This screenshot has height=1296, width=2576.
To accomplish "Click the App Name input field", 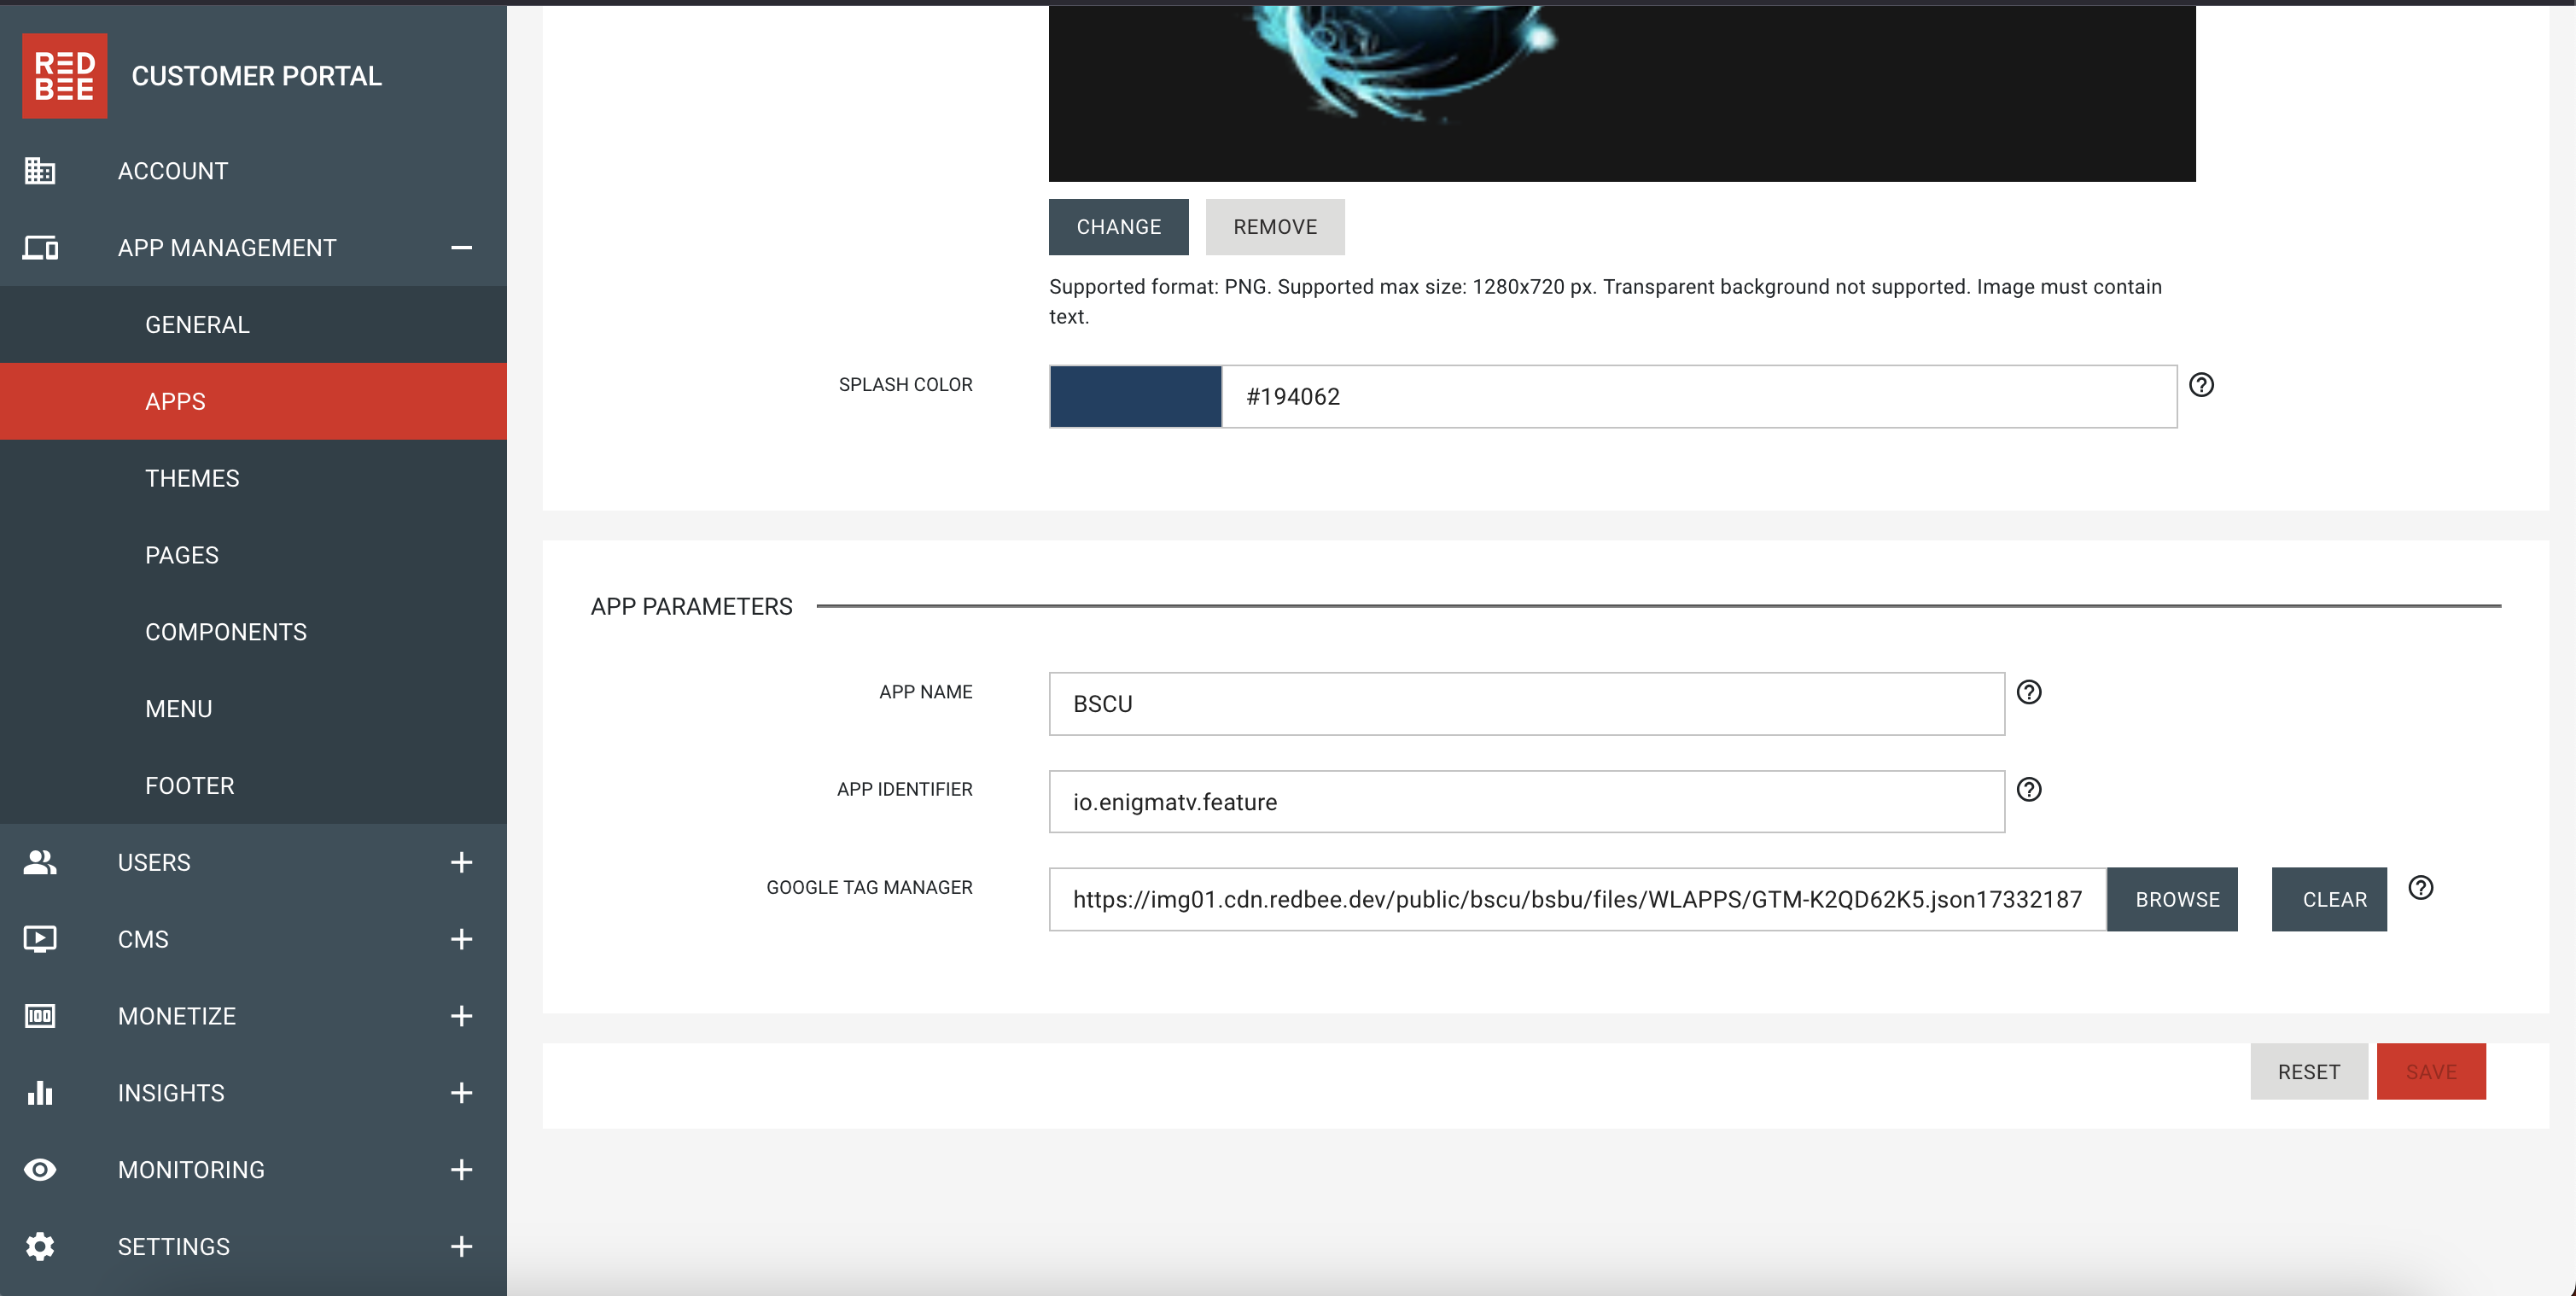I will click(x=1526, y=704).
